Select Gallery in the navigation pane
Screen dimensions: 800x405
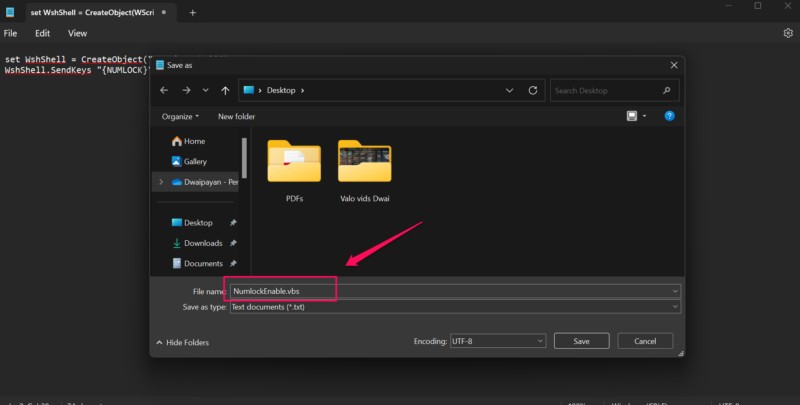[x=194, y=161]
